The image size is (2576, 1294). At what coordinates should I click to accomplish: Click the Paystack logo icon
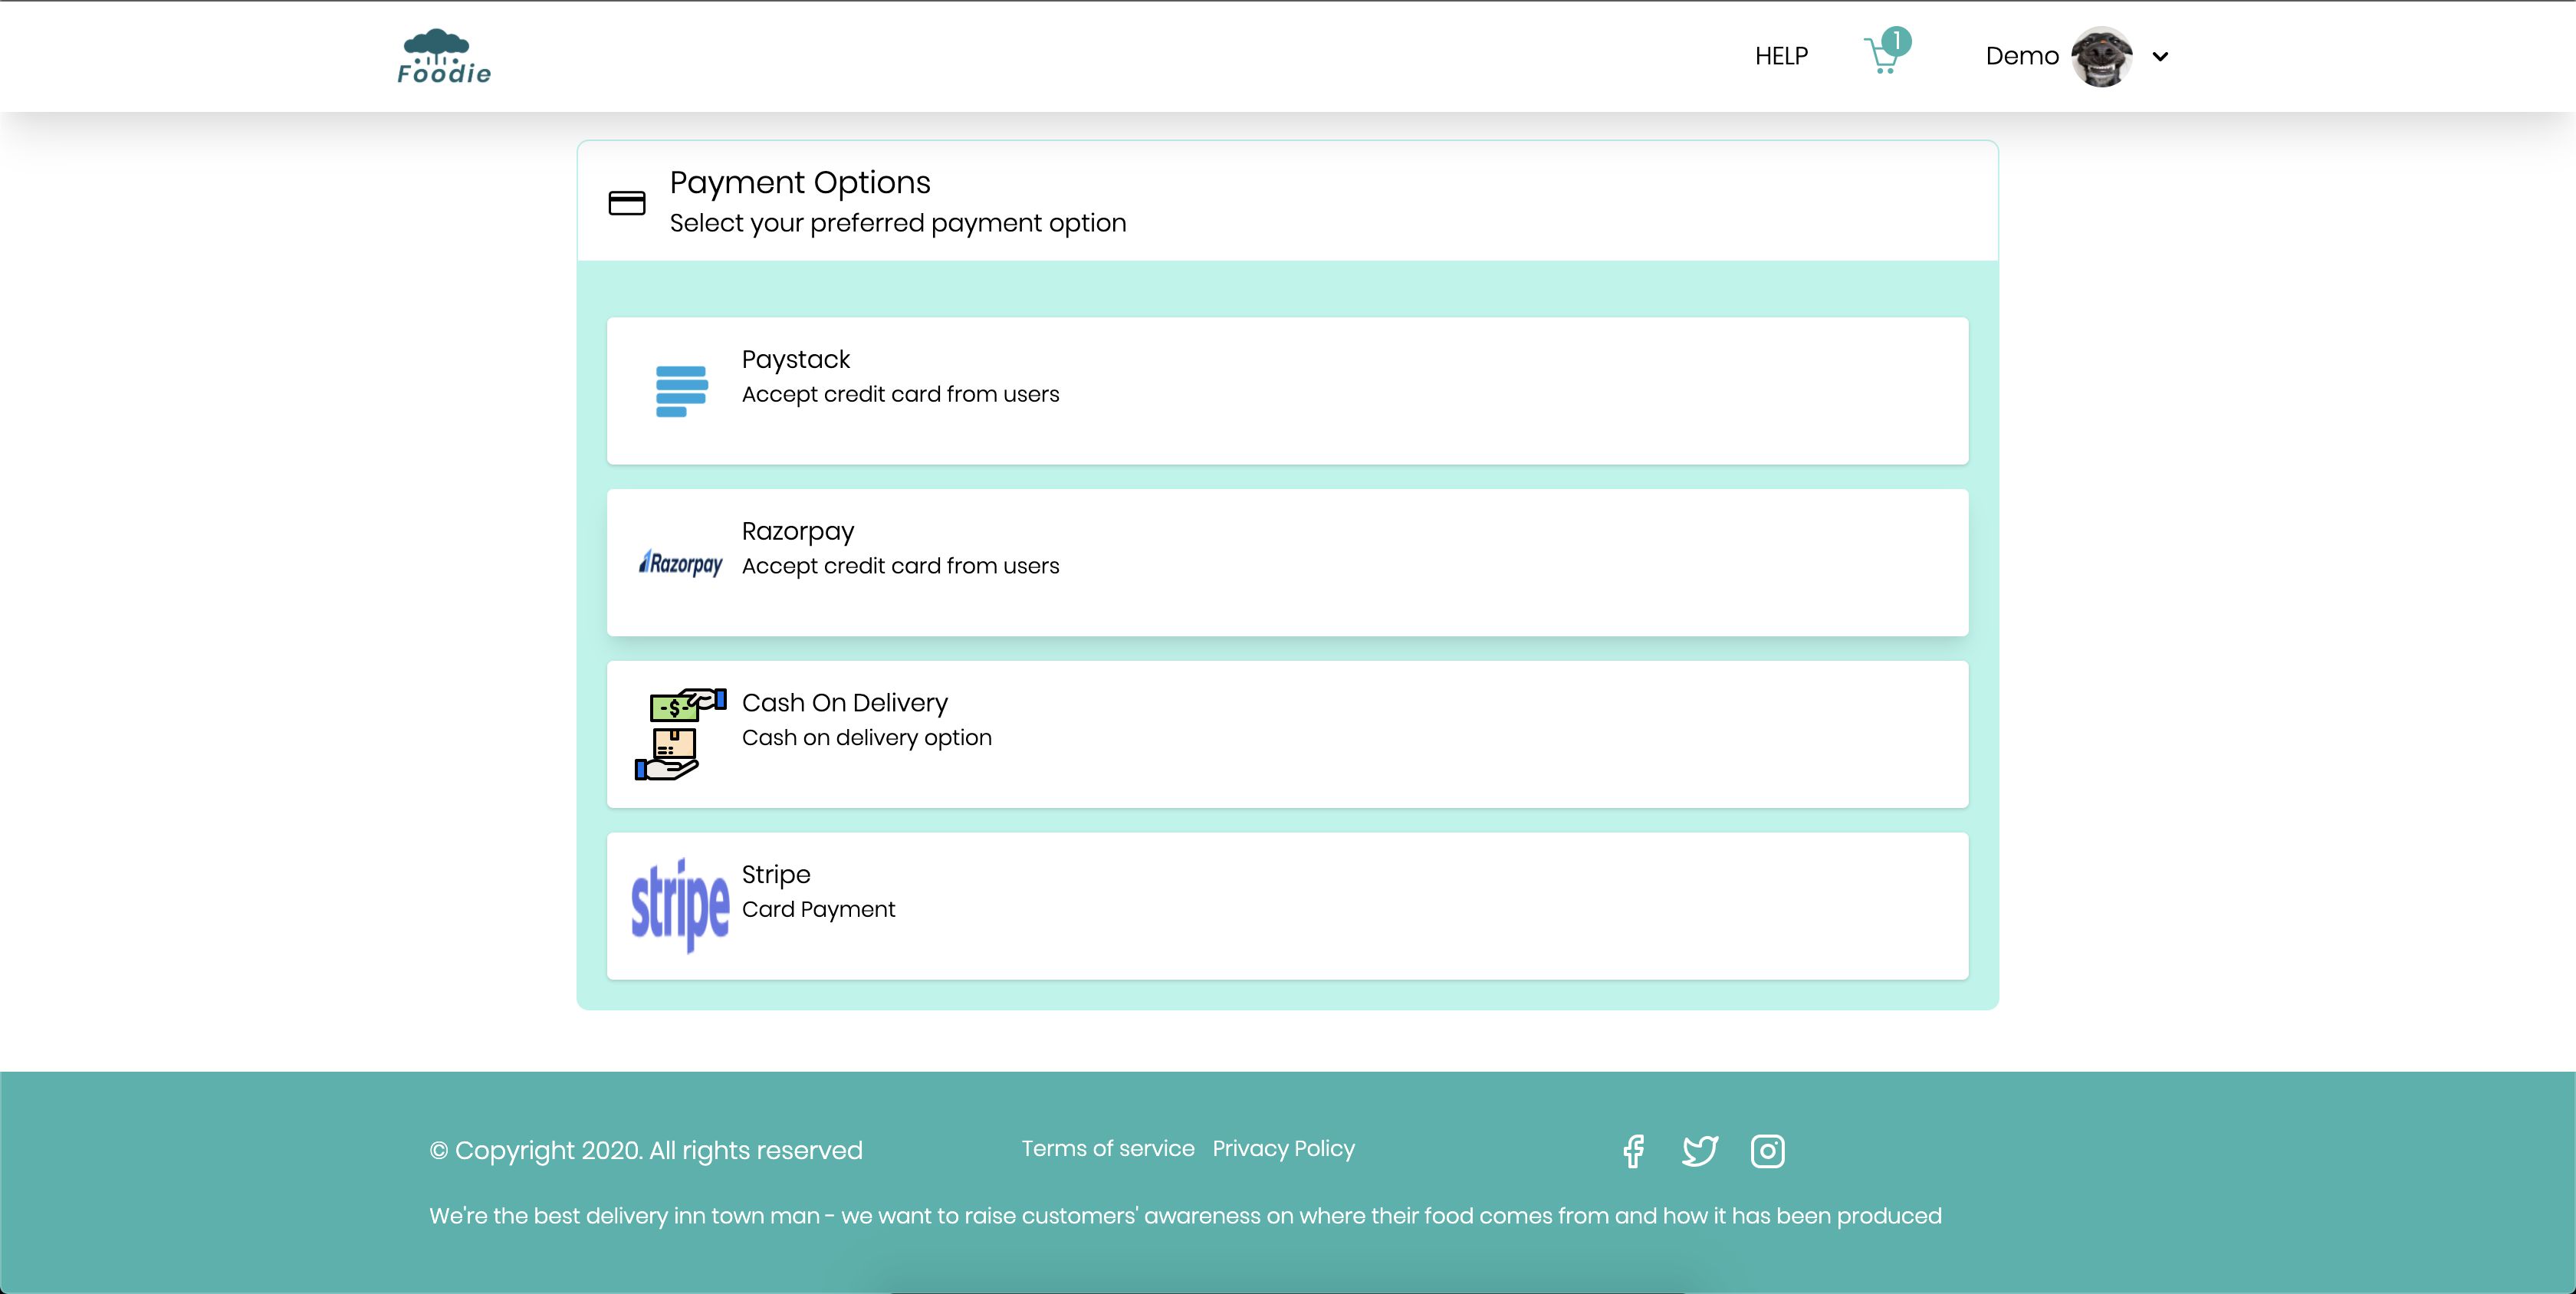[681, 391]
